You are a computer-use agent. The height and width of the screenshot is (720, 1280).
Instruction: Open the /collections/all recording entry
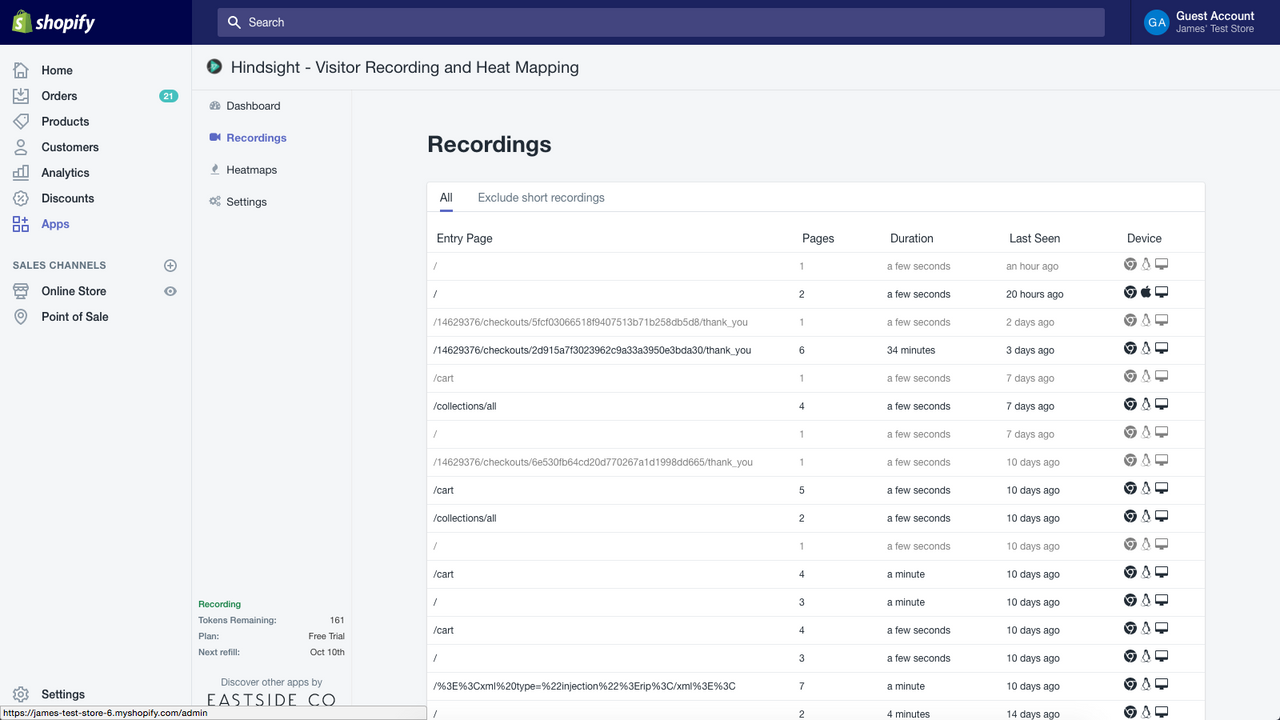click(465, 406)
